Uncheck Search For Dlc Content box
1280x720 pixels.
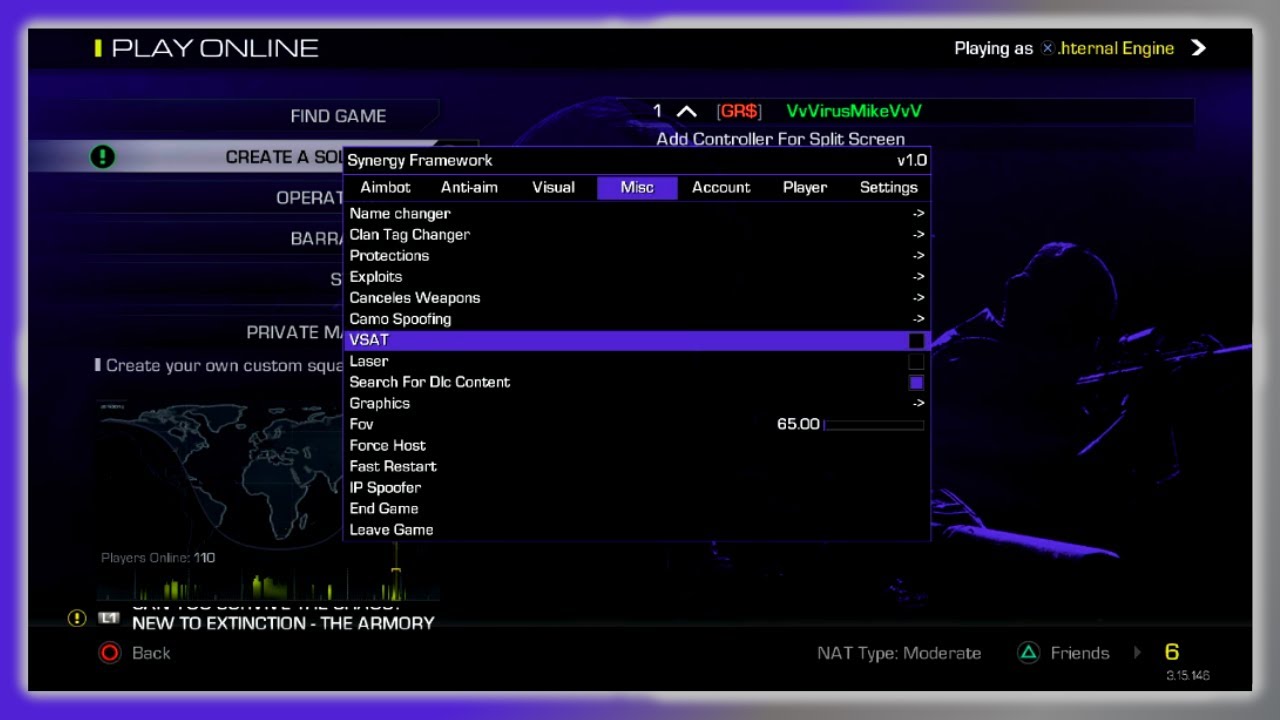coord(916,382)
